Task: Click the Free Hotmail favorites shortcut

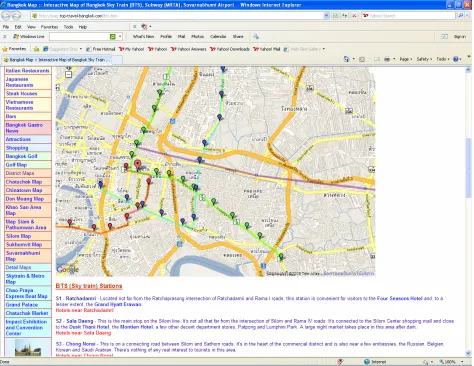Action: coord(100,49)
